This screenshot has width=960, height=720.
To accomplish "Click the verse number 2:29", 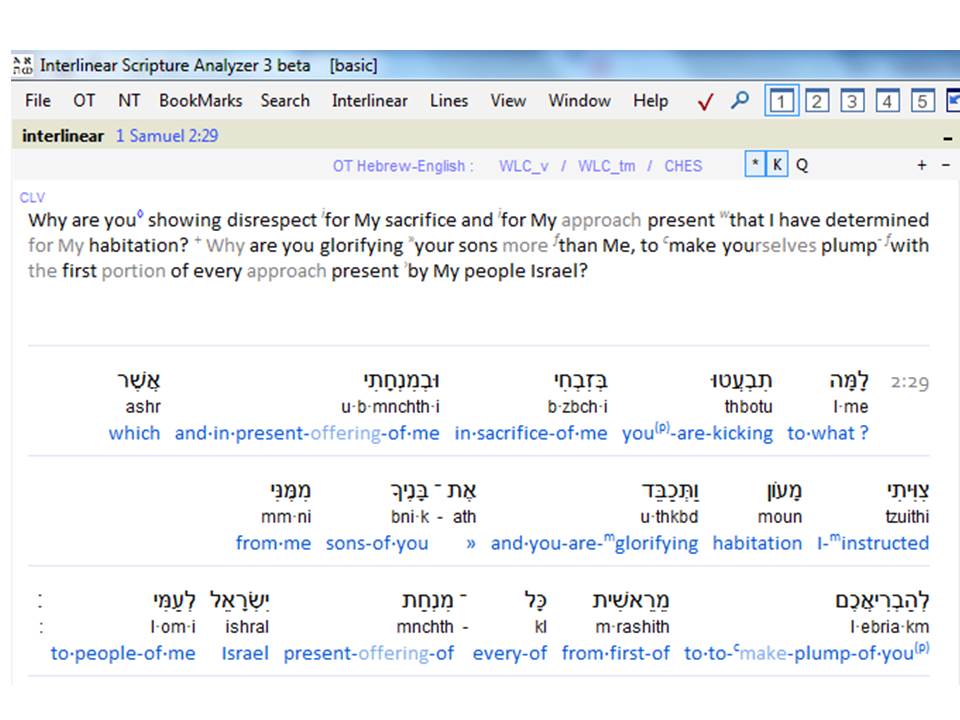I will [x=910, y=383].
